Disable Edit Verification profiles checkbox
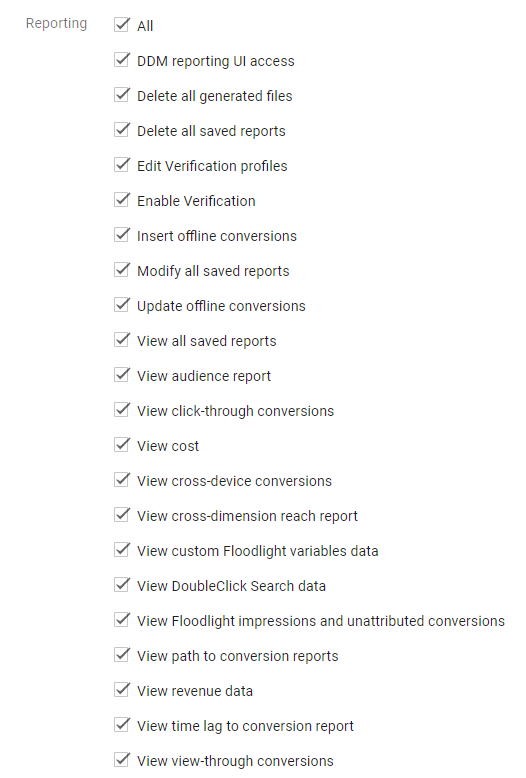This screenshot has width=526, height=778. [122, 165]
